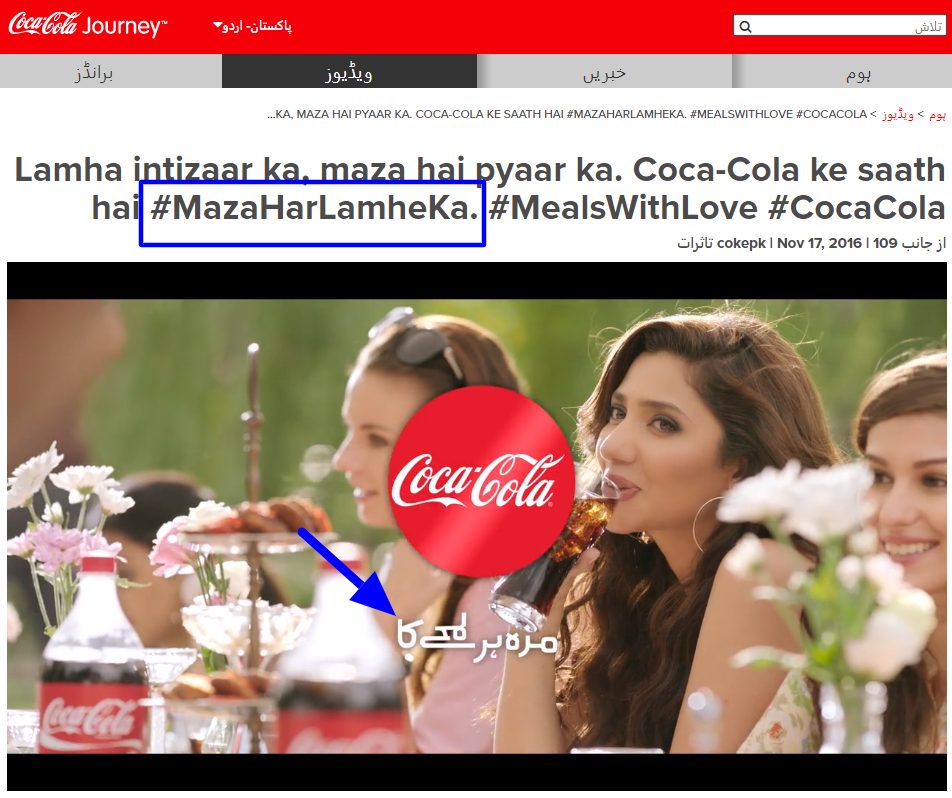Click the uppercase breadcrumb title text
This screenshot has width=952, height=798.
pyautogui.click(x=567, y=114)
